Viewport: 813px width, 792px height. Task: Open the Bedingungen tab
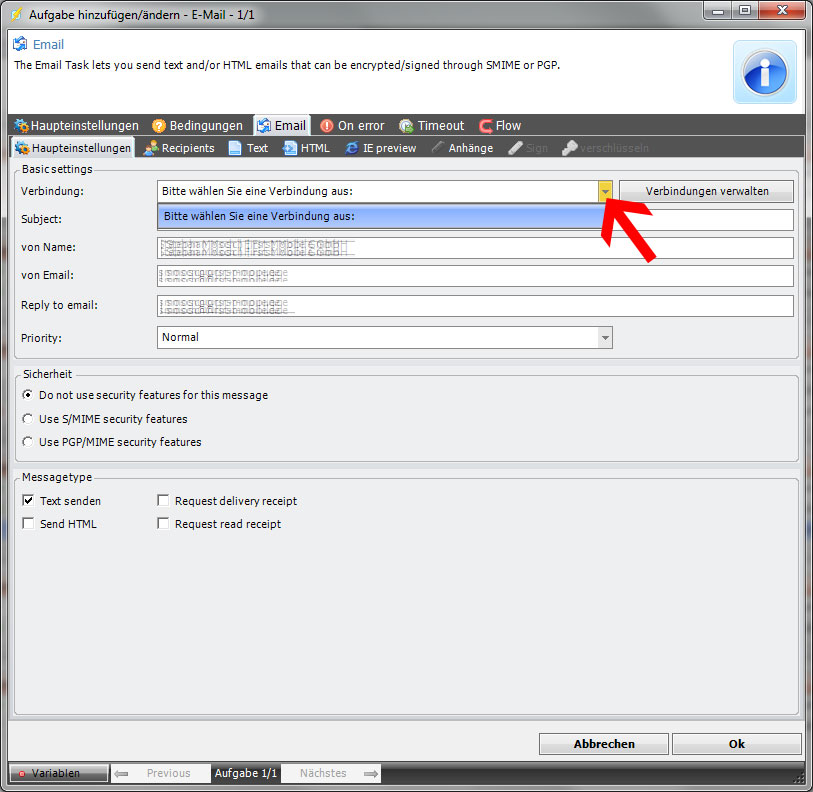click(197, 126)
